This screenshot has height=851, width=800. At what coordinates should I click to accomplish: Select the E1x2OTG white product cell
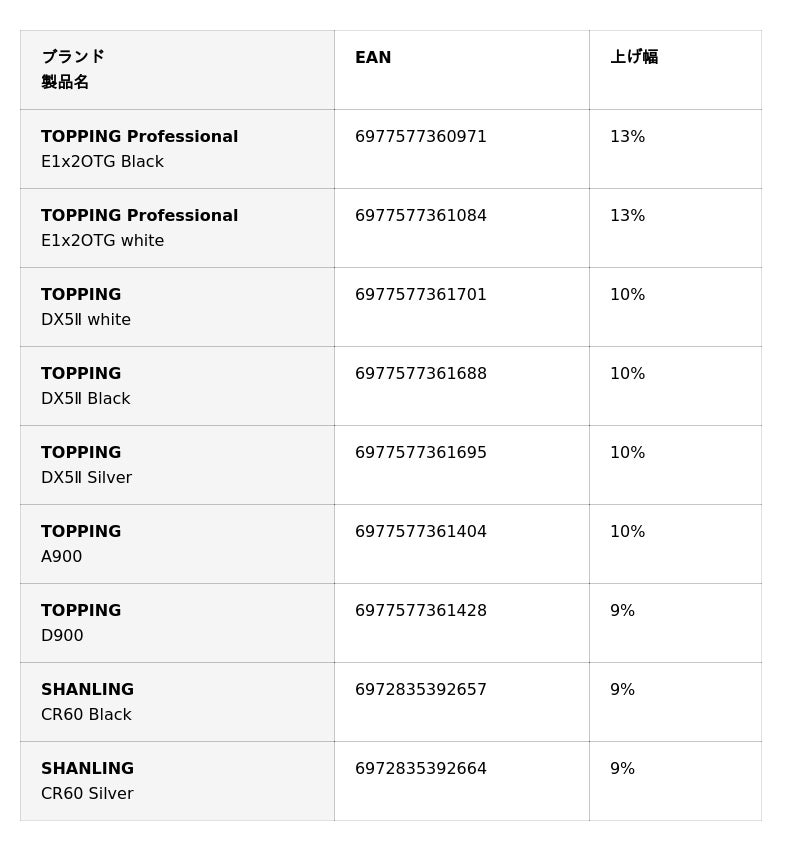177,228
